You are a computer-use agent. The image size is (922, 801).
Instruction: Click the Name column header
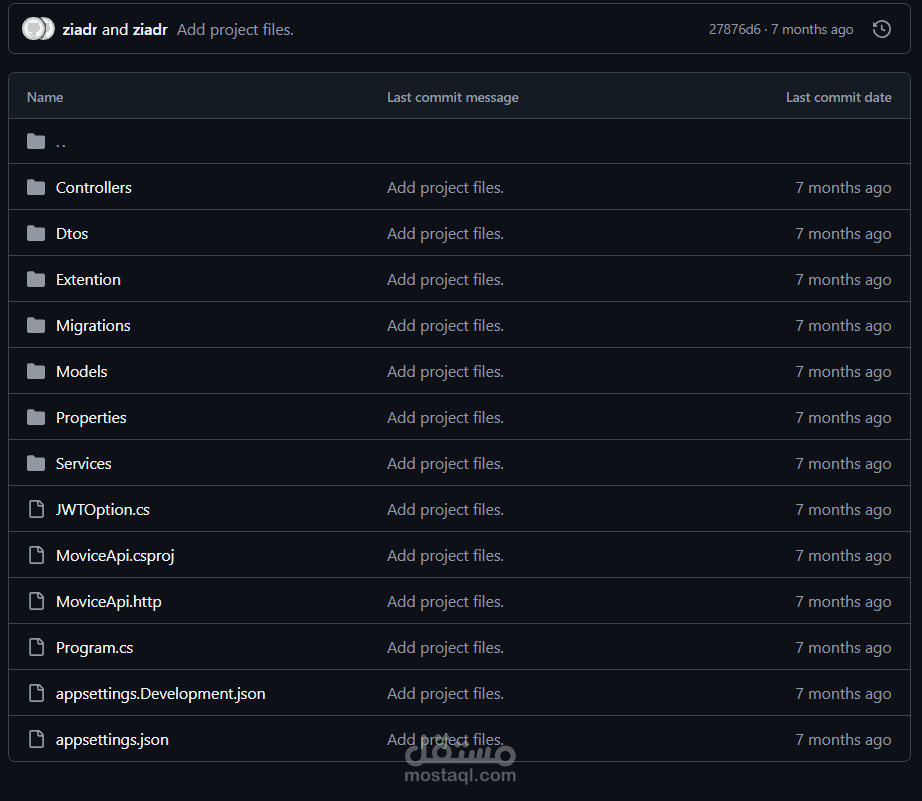(x=45, y=97)
